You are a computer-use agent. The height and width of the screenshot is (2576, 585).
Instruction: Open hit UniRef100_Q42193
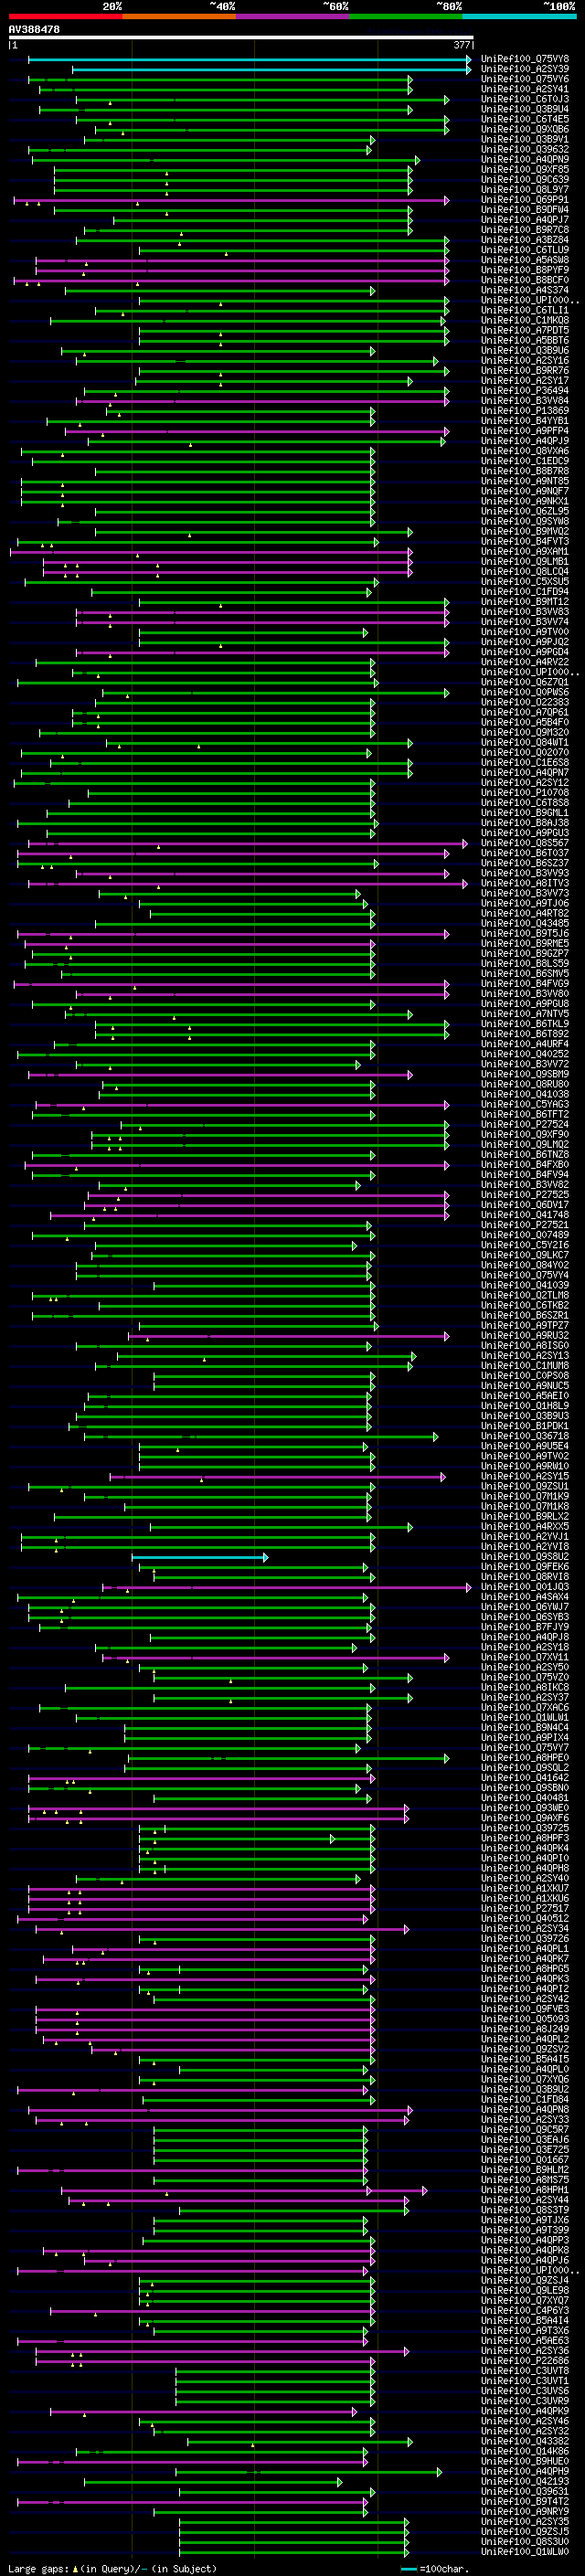click(x=525, y=2481)
